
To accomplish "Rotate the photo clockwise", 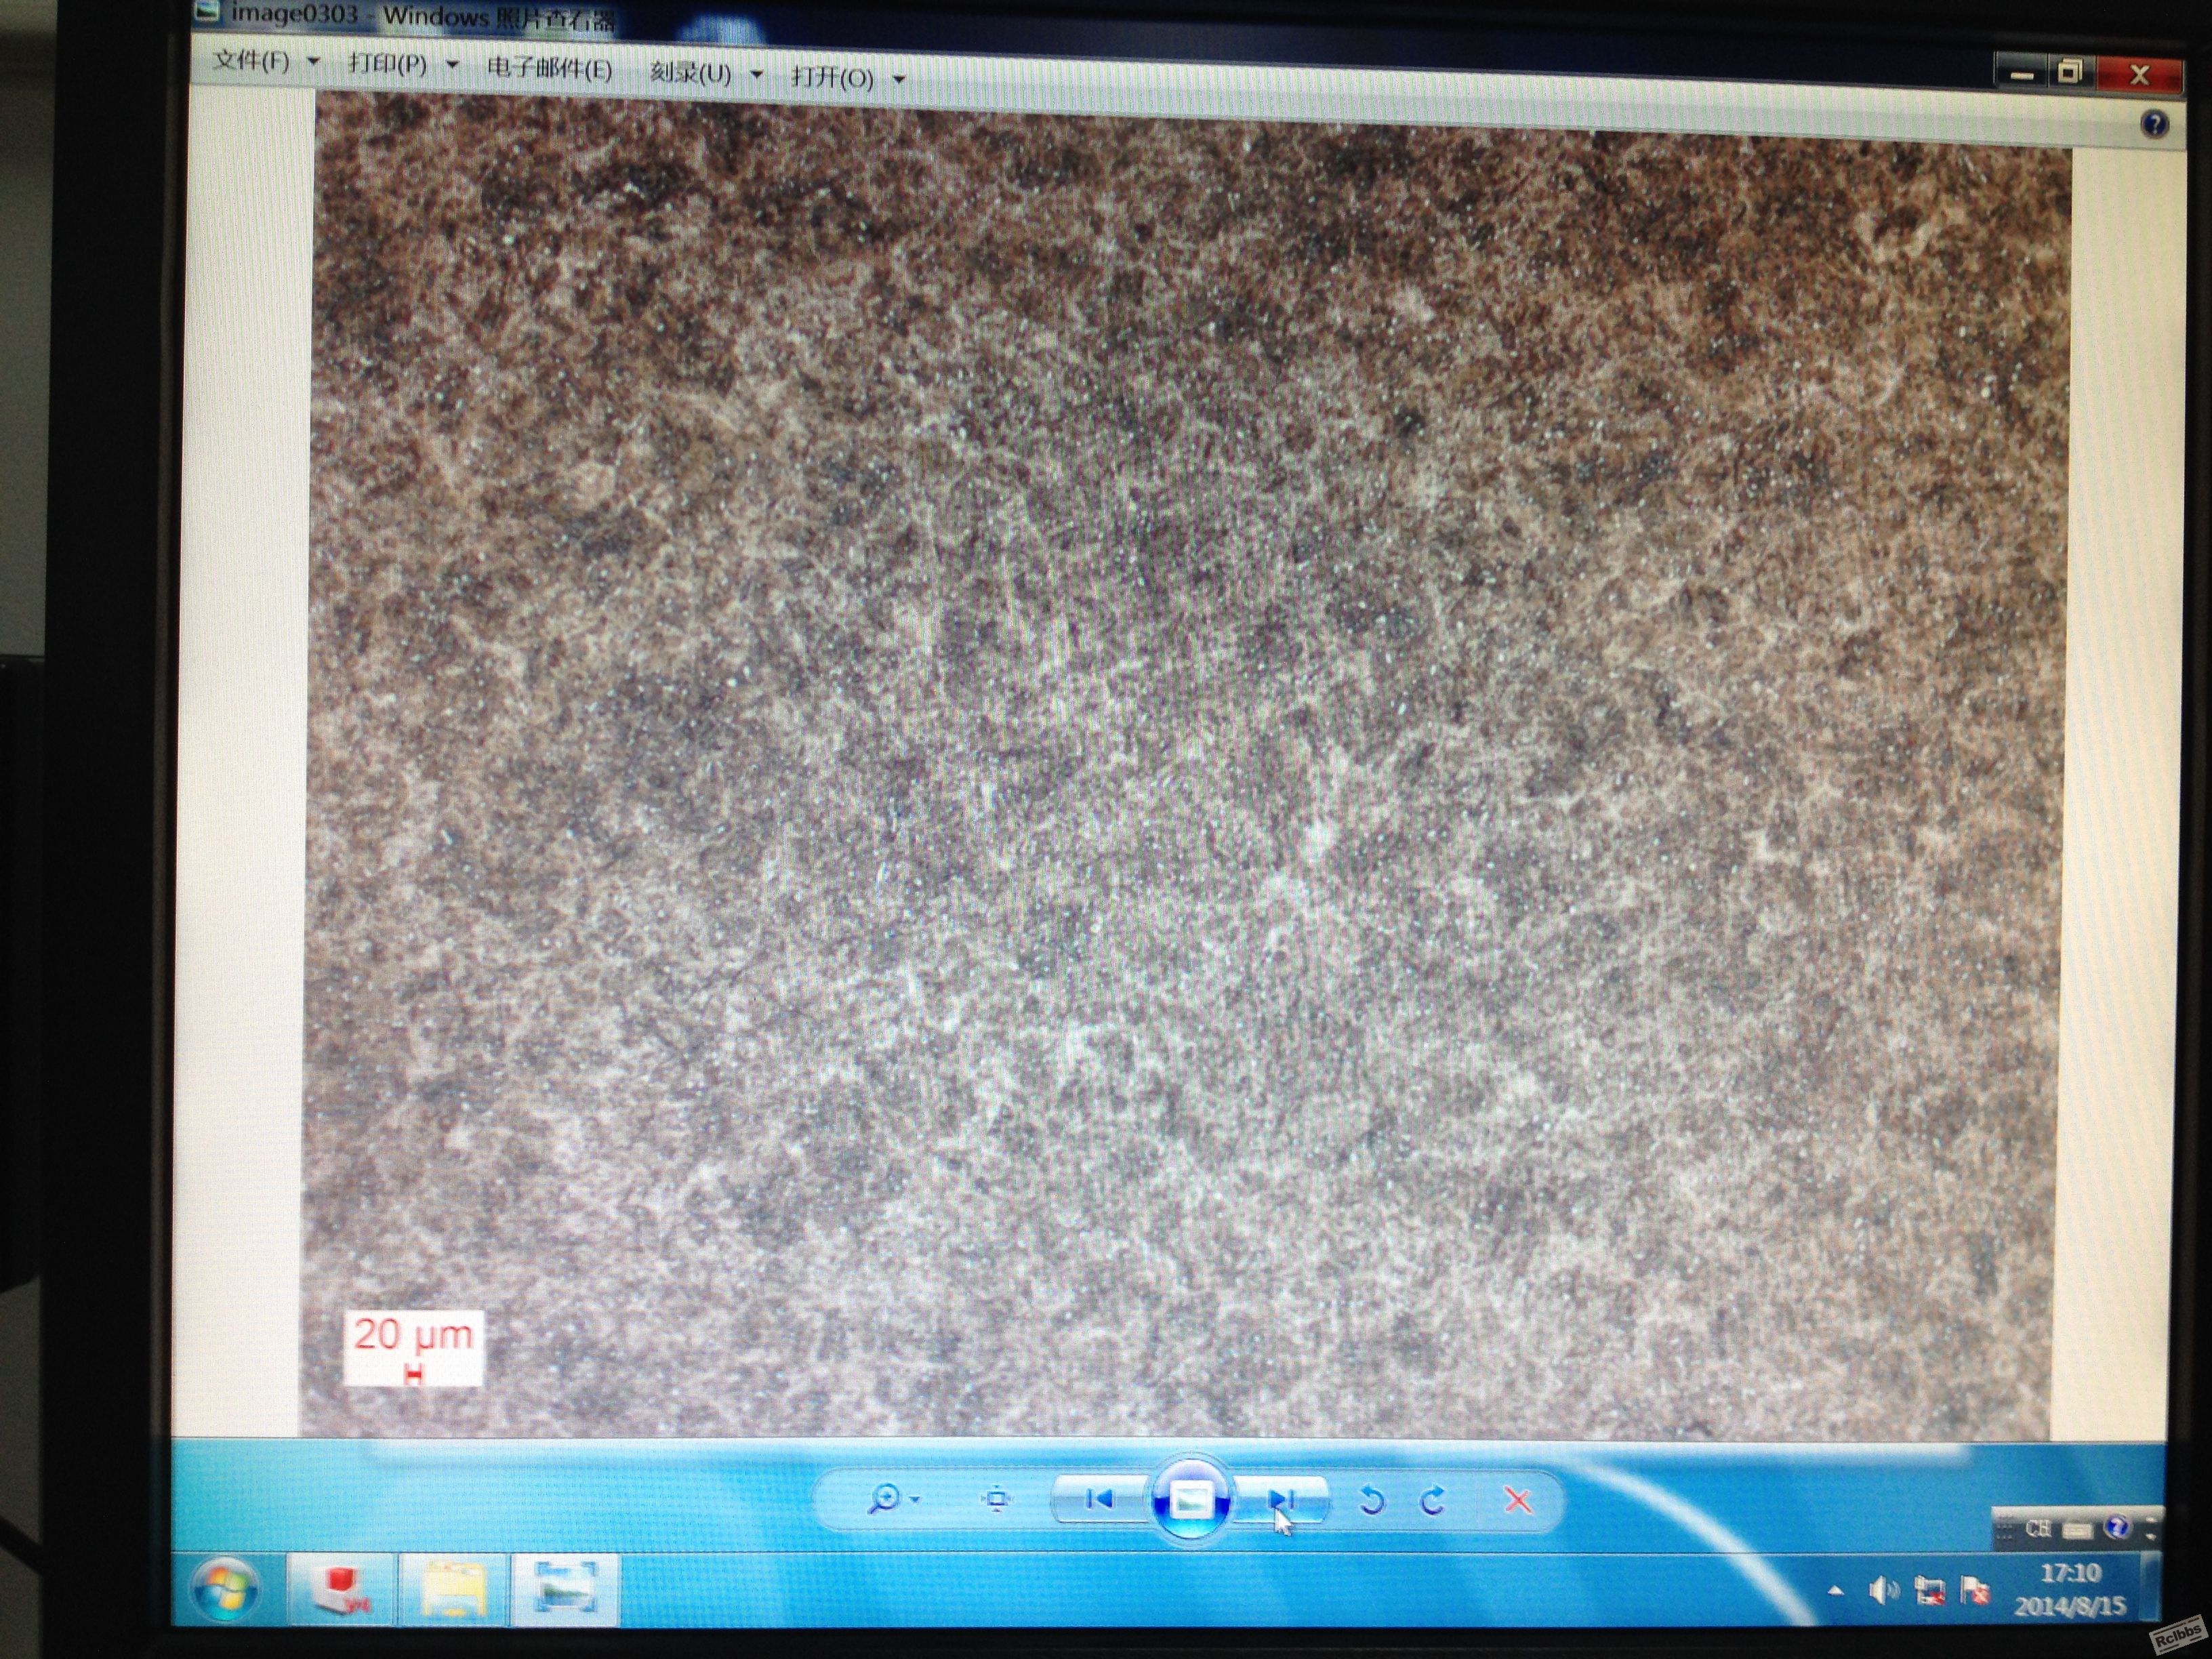I will pos(1433,1500).
